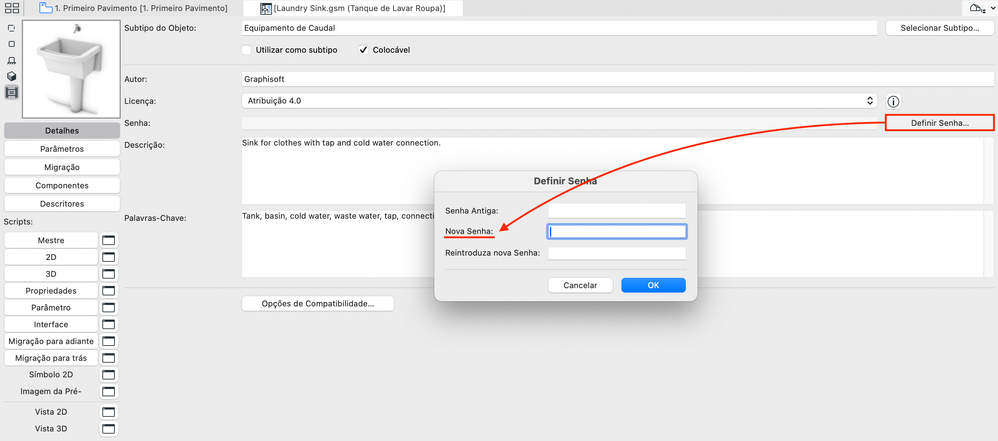Open the Mestre script
This screenshot has height=441, width=998.
[51, 241]
